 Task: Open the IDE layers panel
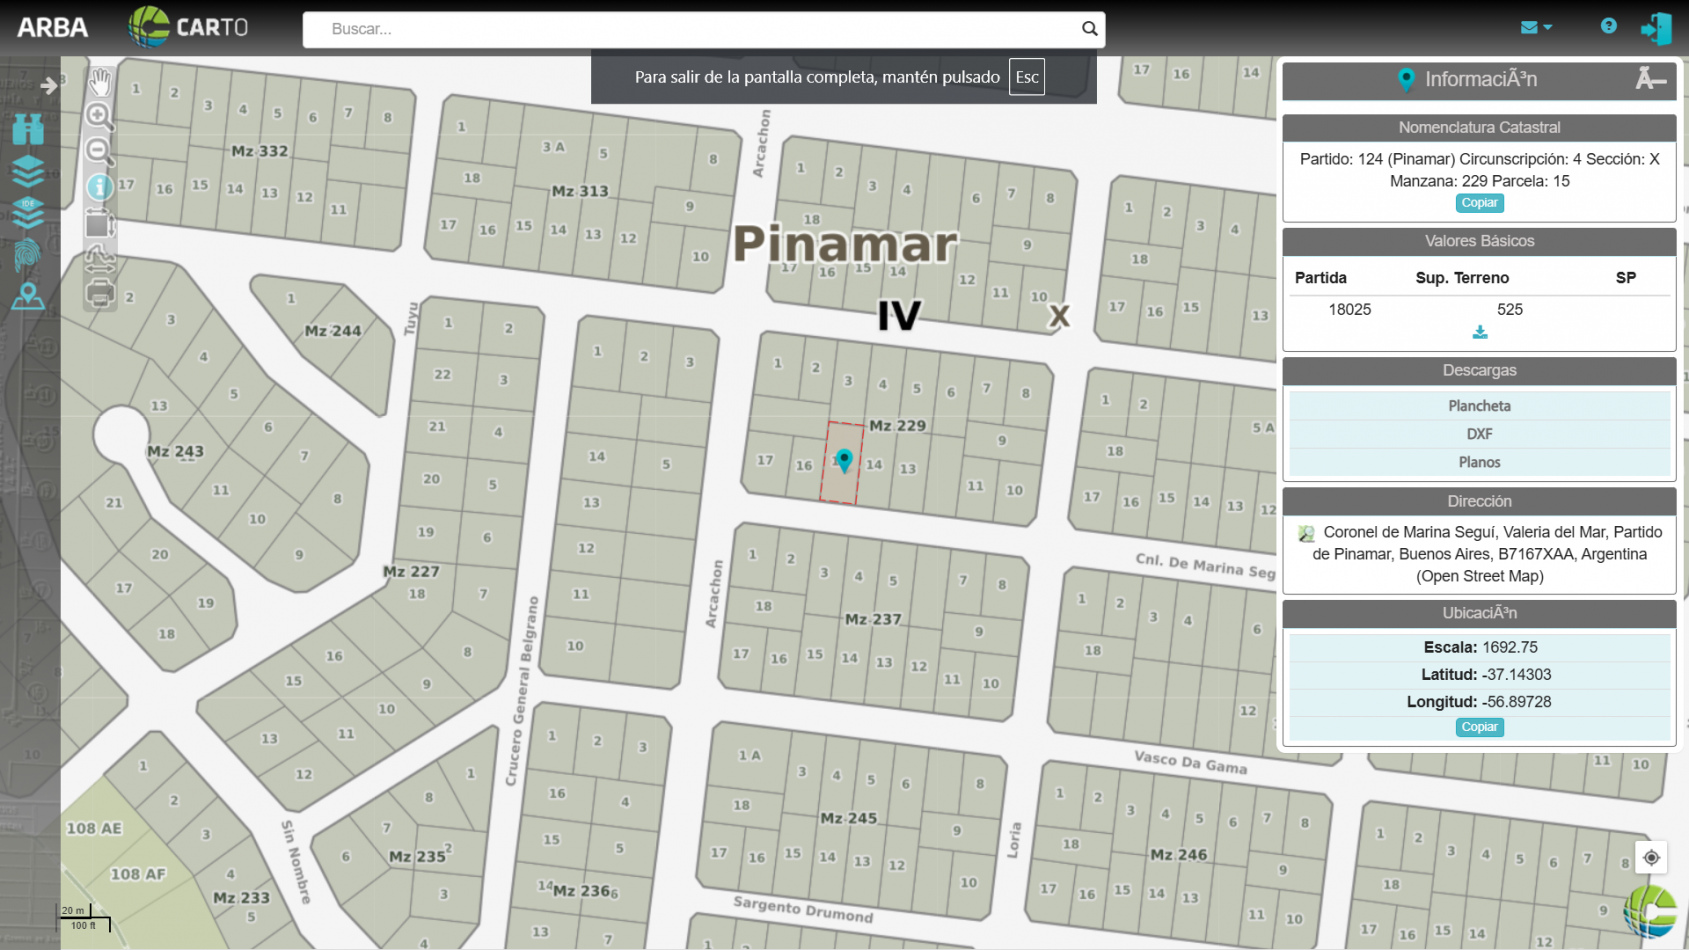[28, 213]
